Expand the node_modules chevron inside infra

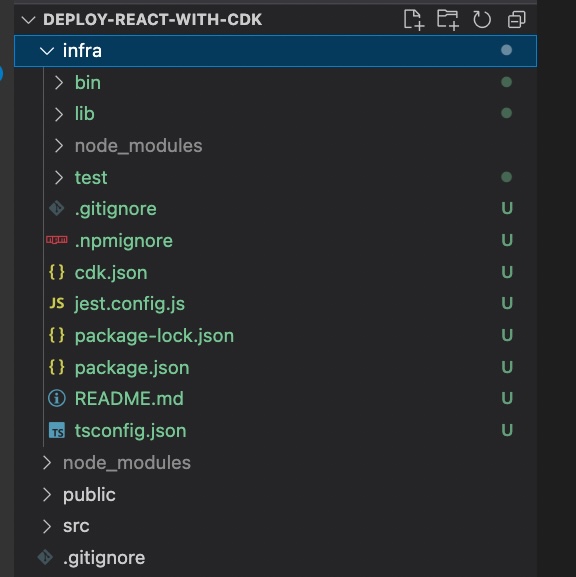[x=59, y=146]
